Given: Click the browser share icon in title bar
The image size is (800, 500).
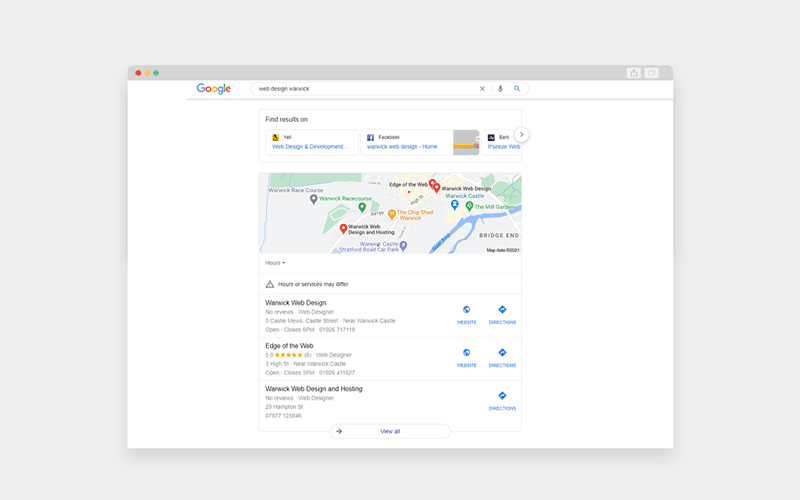Looking at the screenshot, I should [x=634, y=73].
